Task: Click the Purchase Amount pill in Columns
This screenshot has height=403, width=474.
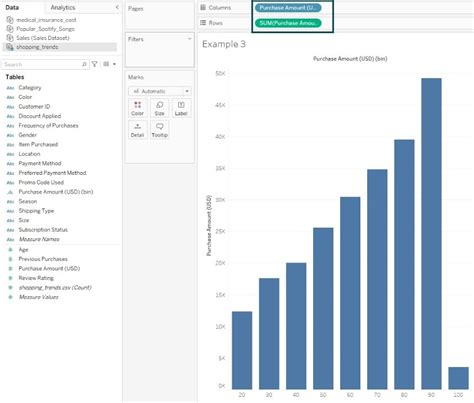Action: point(288,8)
